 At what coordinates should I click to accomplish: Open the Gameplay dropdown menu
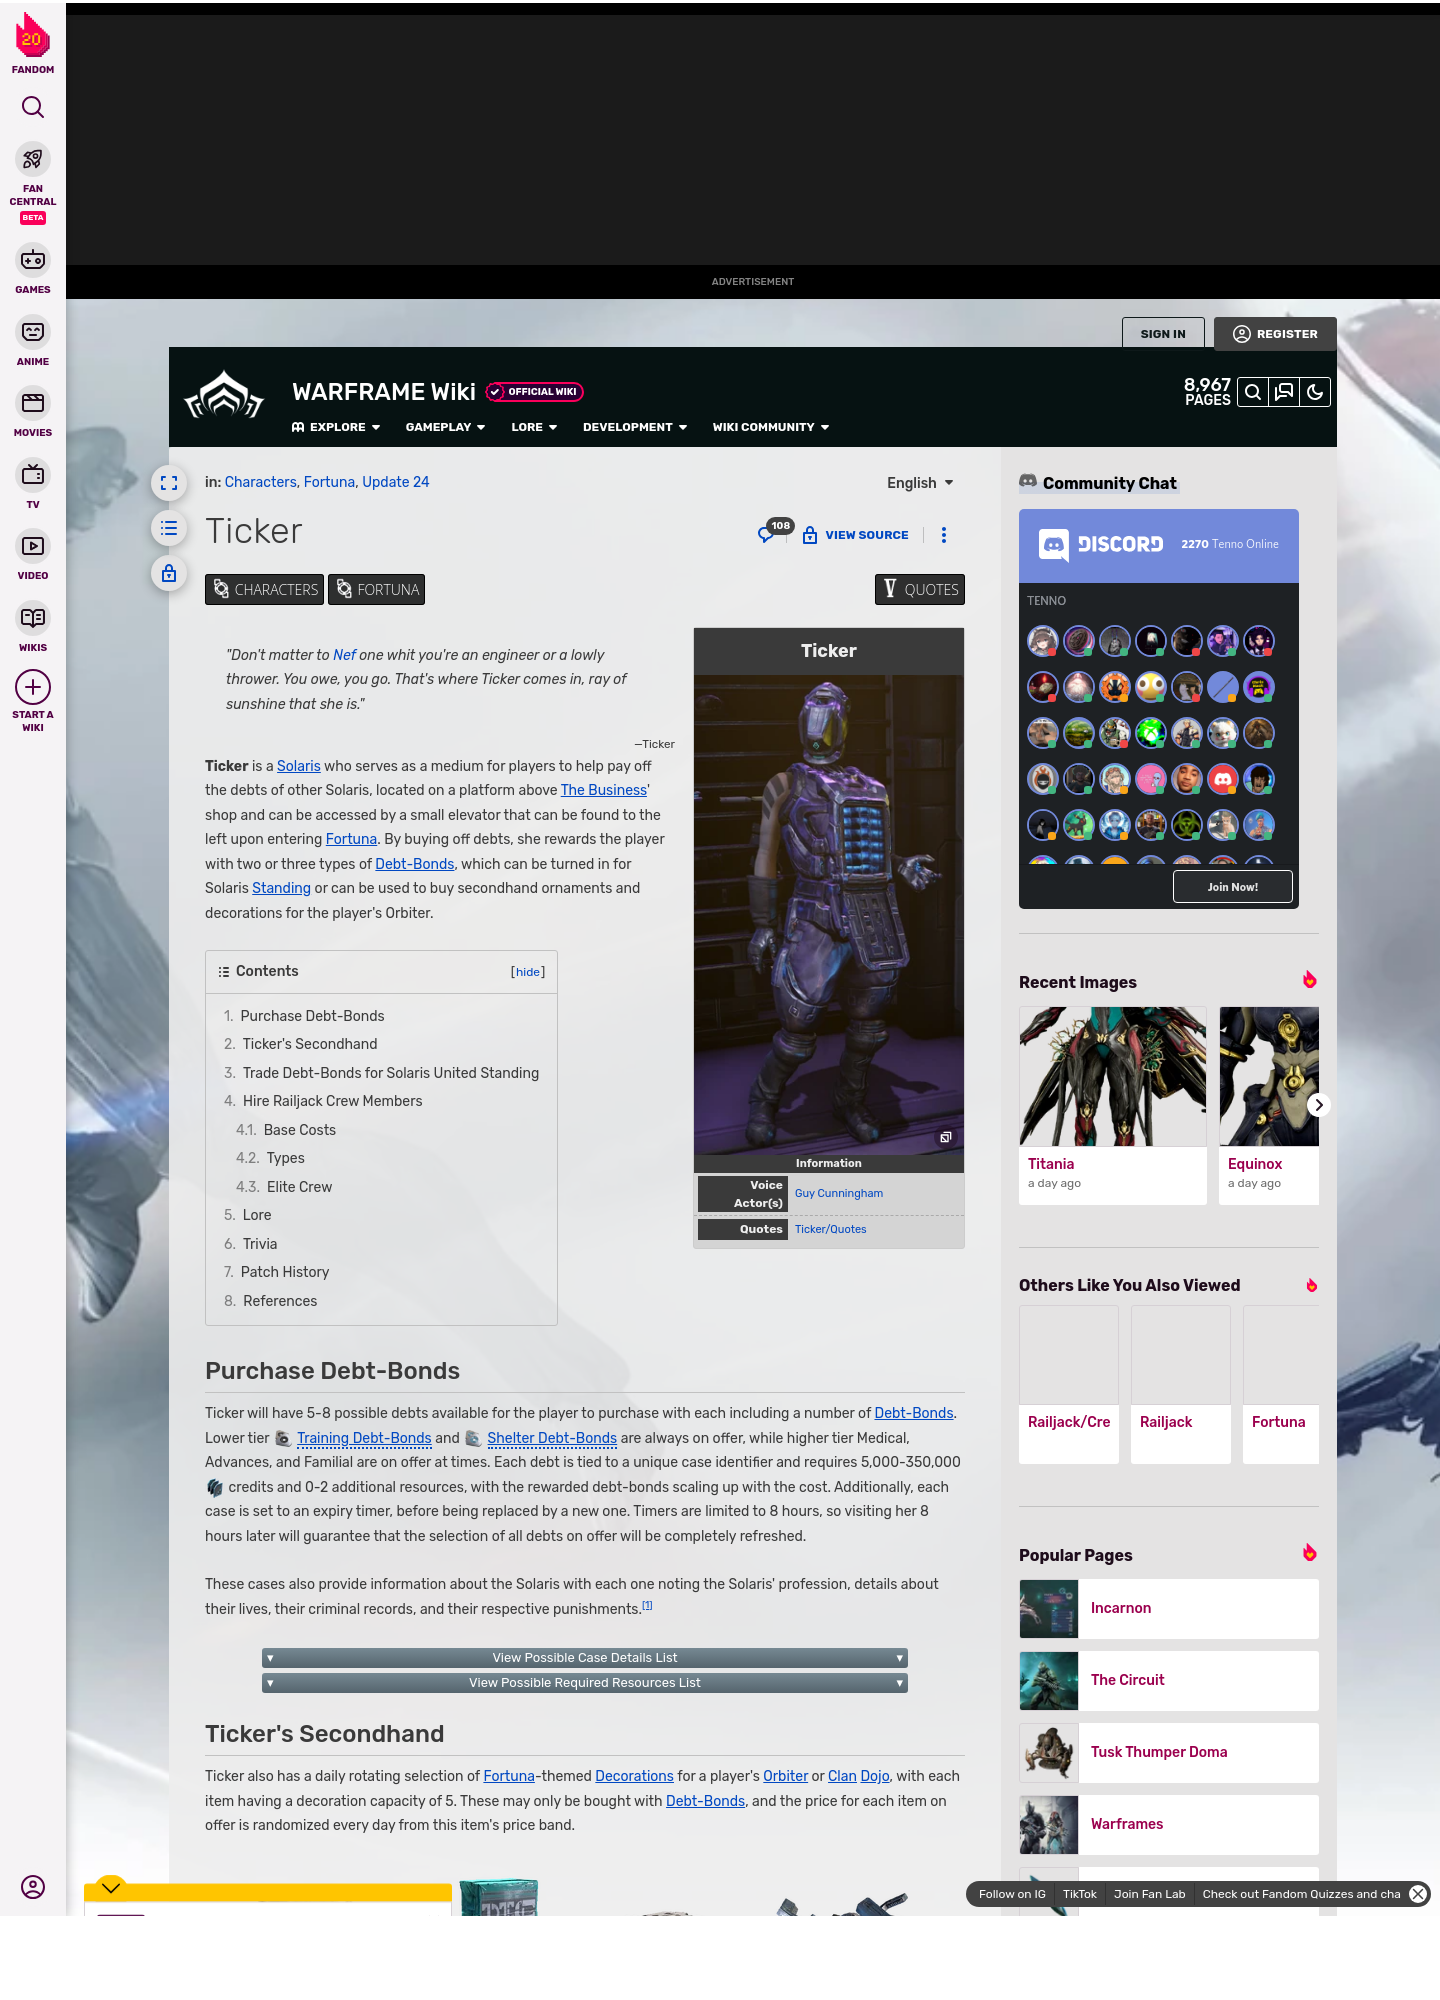point(445,427)
